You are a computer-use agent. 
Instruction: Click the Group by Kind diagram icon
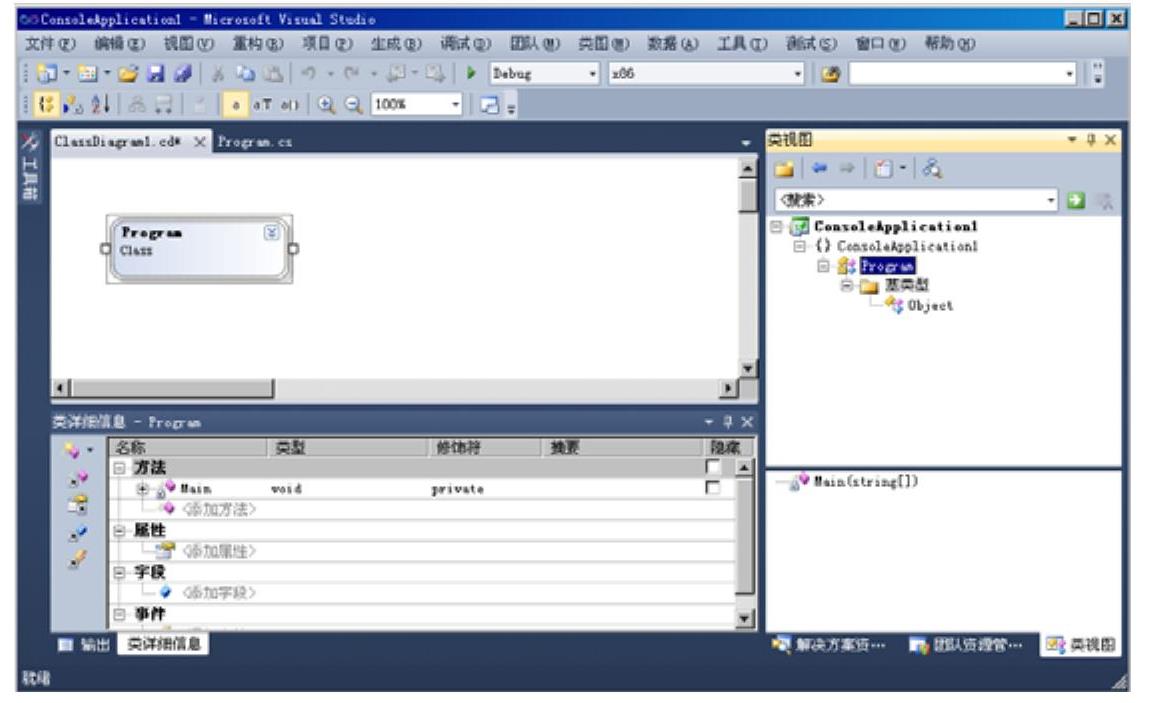[46, 105]
